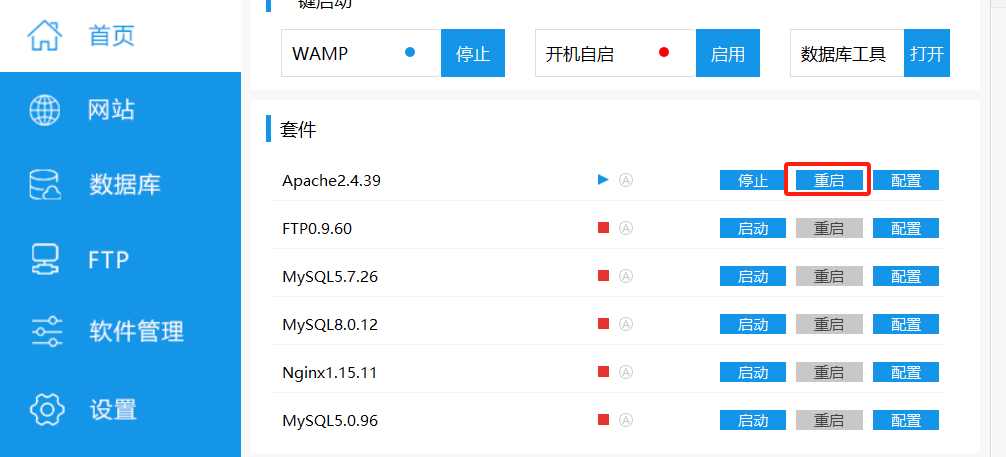Click the home house icon in sidebar

point(45,35)
